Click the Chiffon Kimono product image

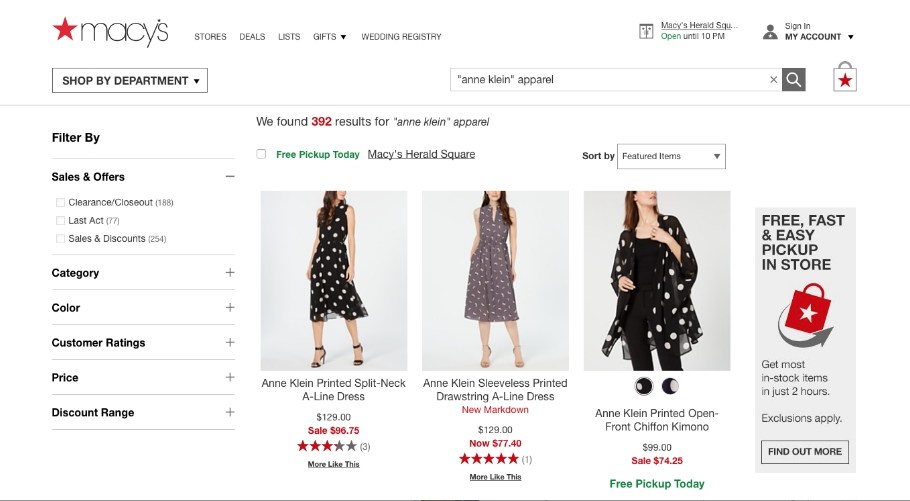tap(657, 280)
